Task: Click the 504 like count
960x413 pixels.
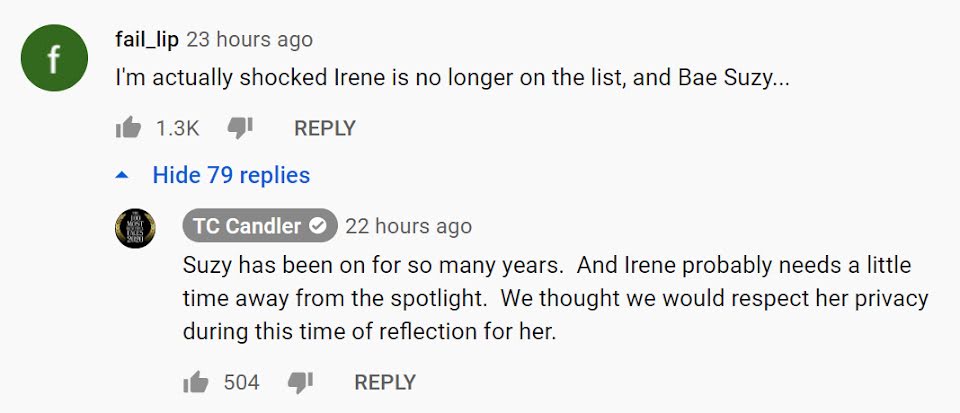Action: click(x=241, y=382)
